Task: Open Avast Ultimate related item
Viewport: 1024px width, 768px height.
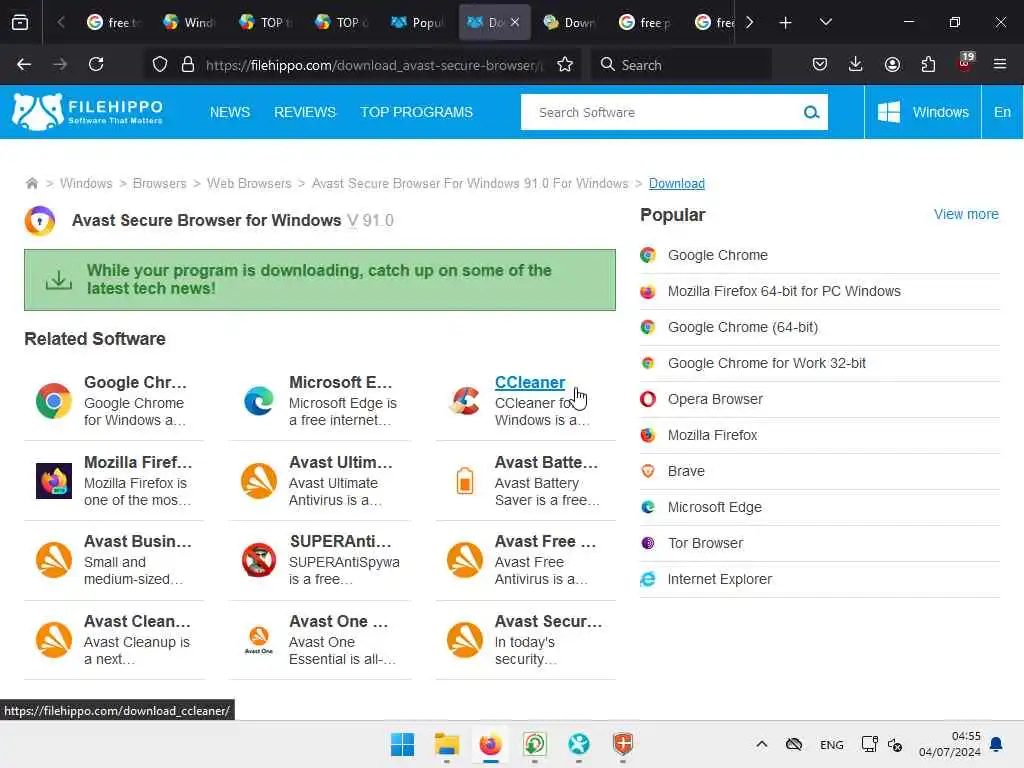Action: [x=320, y=481]
